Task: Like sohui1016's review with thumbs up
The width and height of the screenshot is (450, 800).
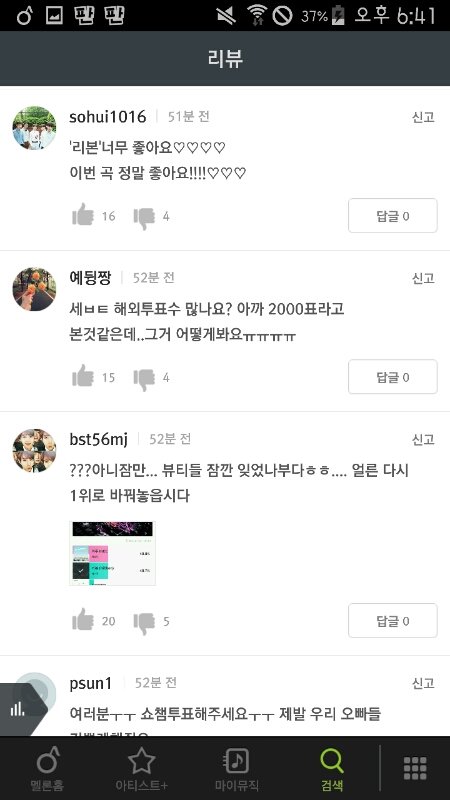Action: pos(83,215)
